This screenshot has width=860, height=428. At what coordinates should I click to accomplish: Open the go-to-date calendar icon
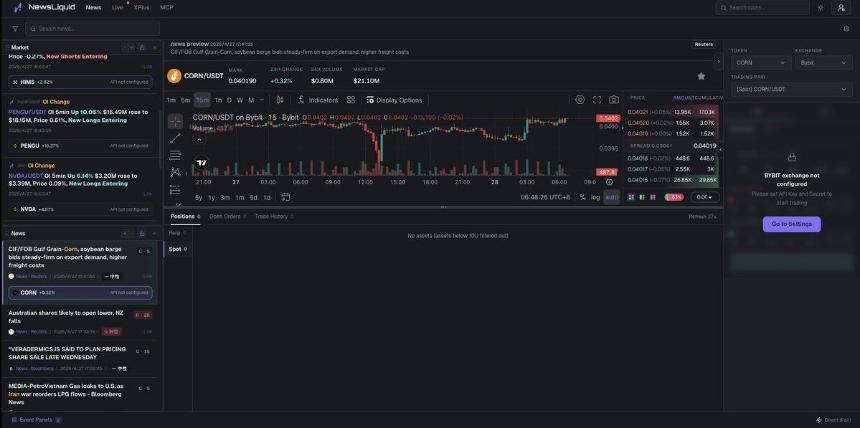coord(286,198)
